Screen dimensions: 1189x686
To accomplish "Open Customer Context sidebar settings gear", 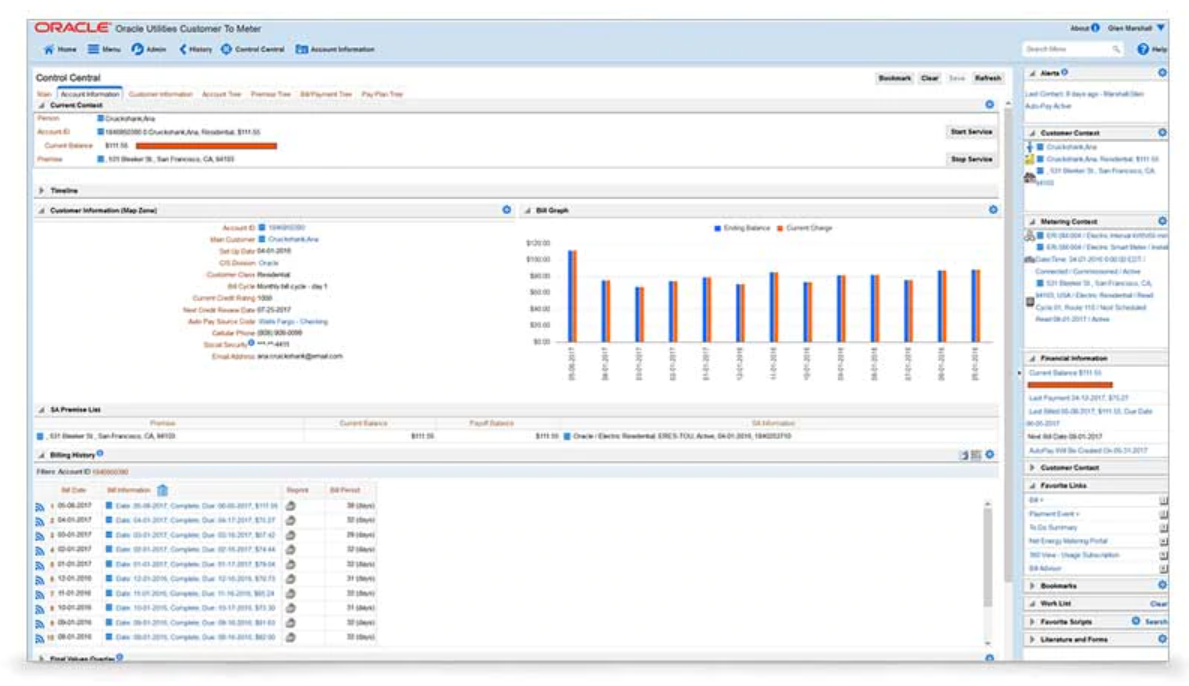I will 1162,133.
